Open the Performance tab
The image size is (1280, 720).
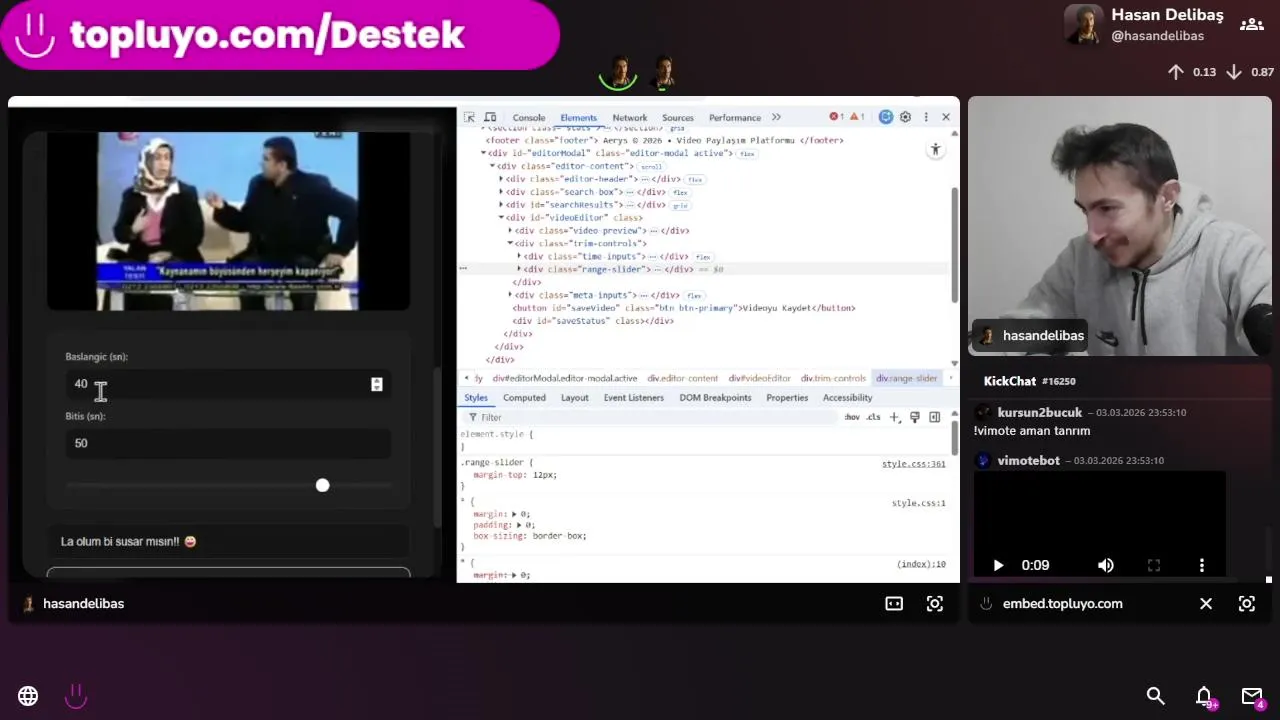(735, 118)
